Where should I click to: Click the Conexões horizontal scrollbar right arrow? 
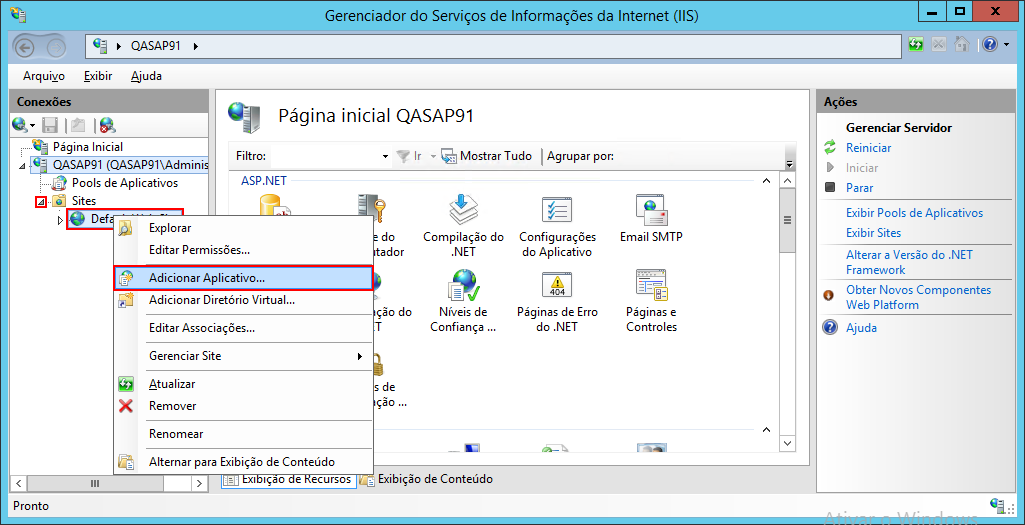(x=200, y=483)
